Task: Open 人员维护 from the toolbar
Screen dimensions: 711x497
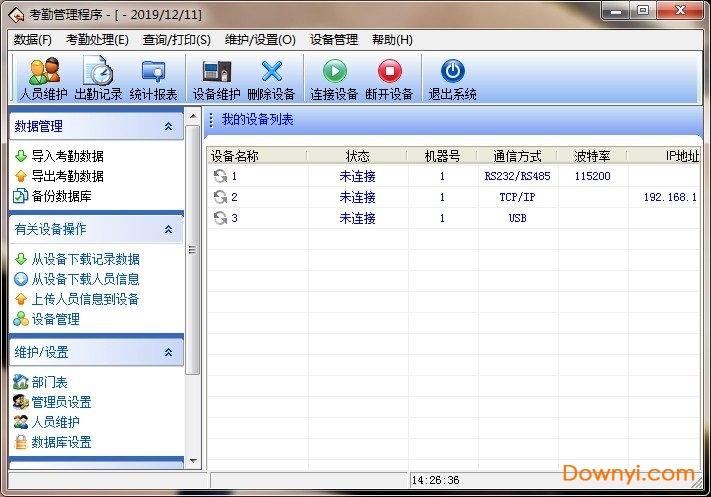Action: [44, 79]
